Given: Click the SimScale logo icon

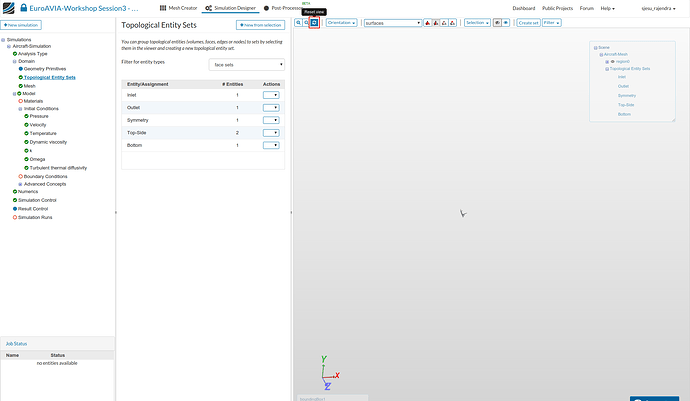Looking at the screenshot, I should click(8, 8).
